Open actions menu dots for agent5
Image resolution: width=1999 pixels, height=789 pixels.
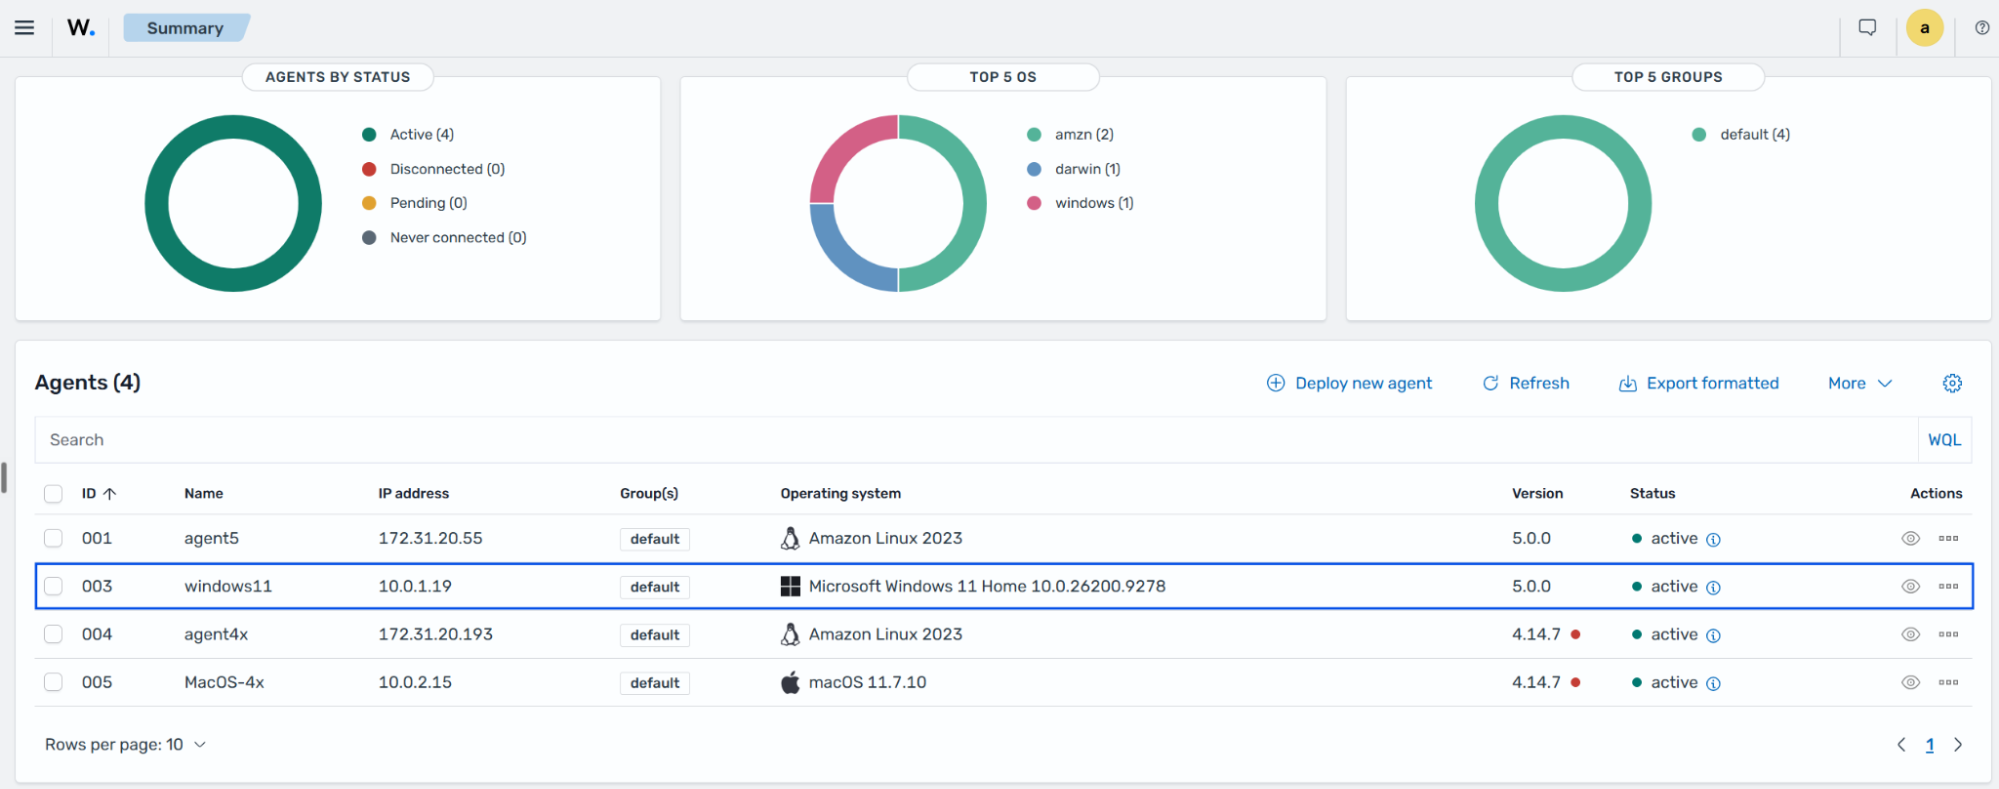tap(1948, 538)
